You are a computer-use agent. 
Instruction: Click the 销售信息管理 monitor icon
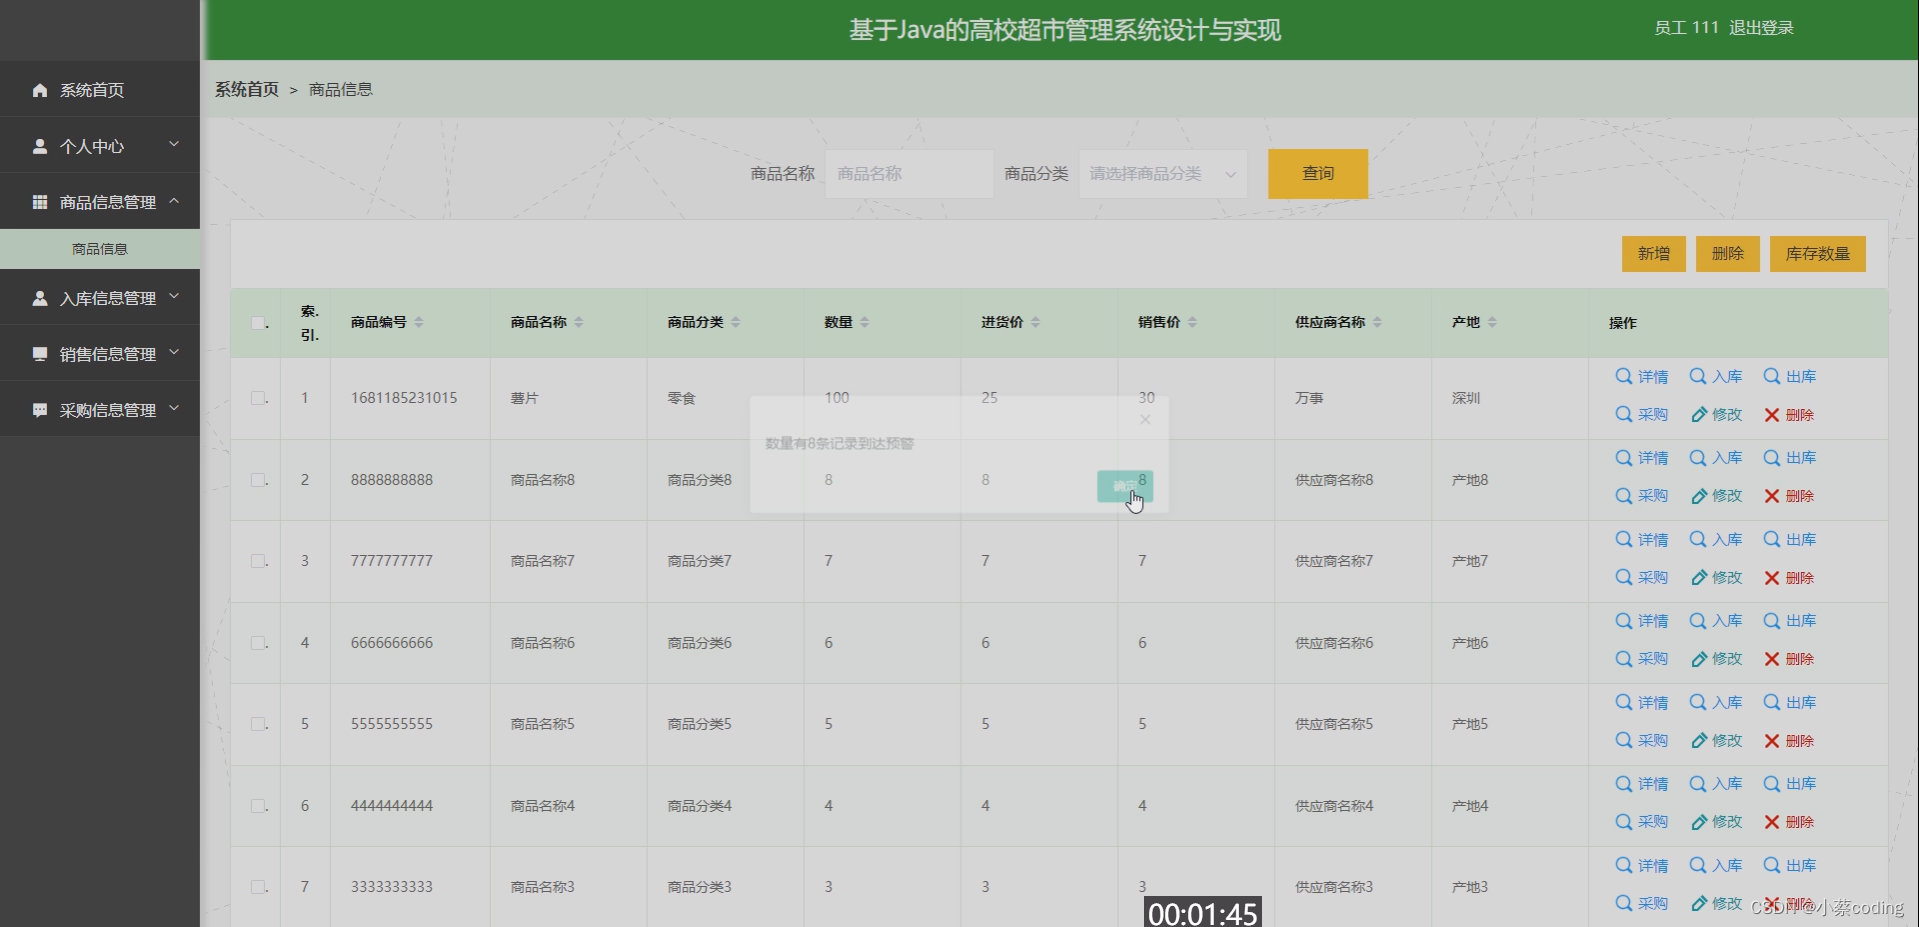(40, 354)
